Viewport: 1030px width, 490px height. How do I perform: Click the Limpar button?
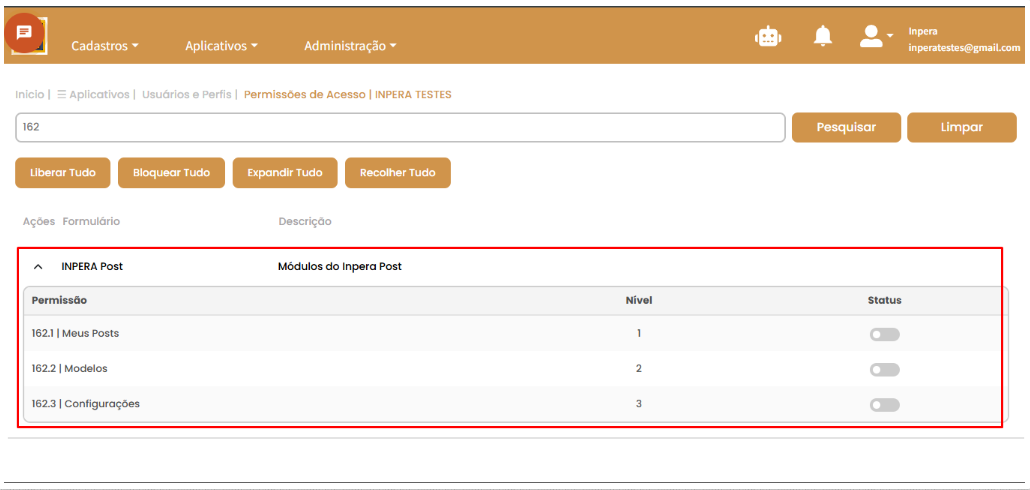962,127
